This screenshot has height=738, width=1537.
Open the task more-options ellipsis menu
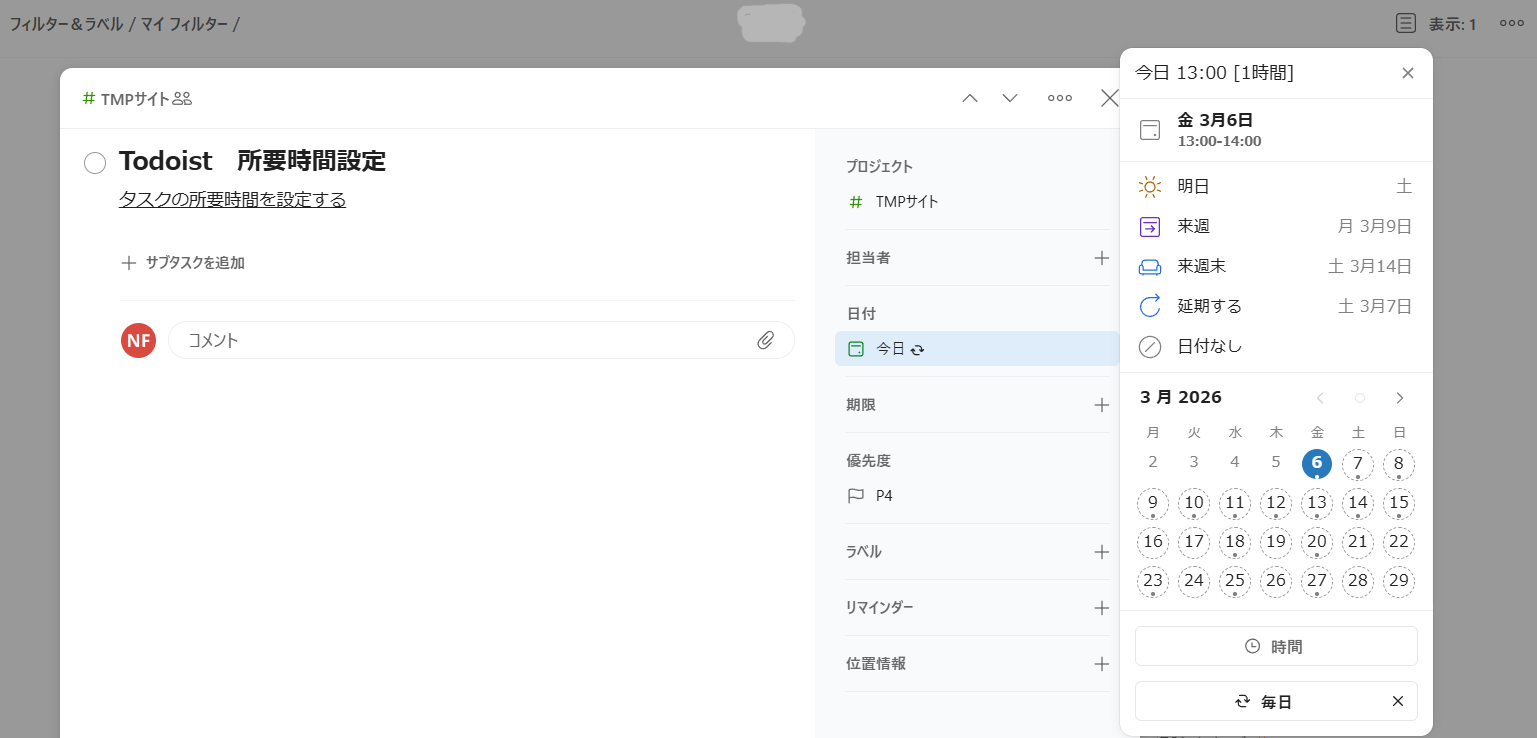1059,98
